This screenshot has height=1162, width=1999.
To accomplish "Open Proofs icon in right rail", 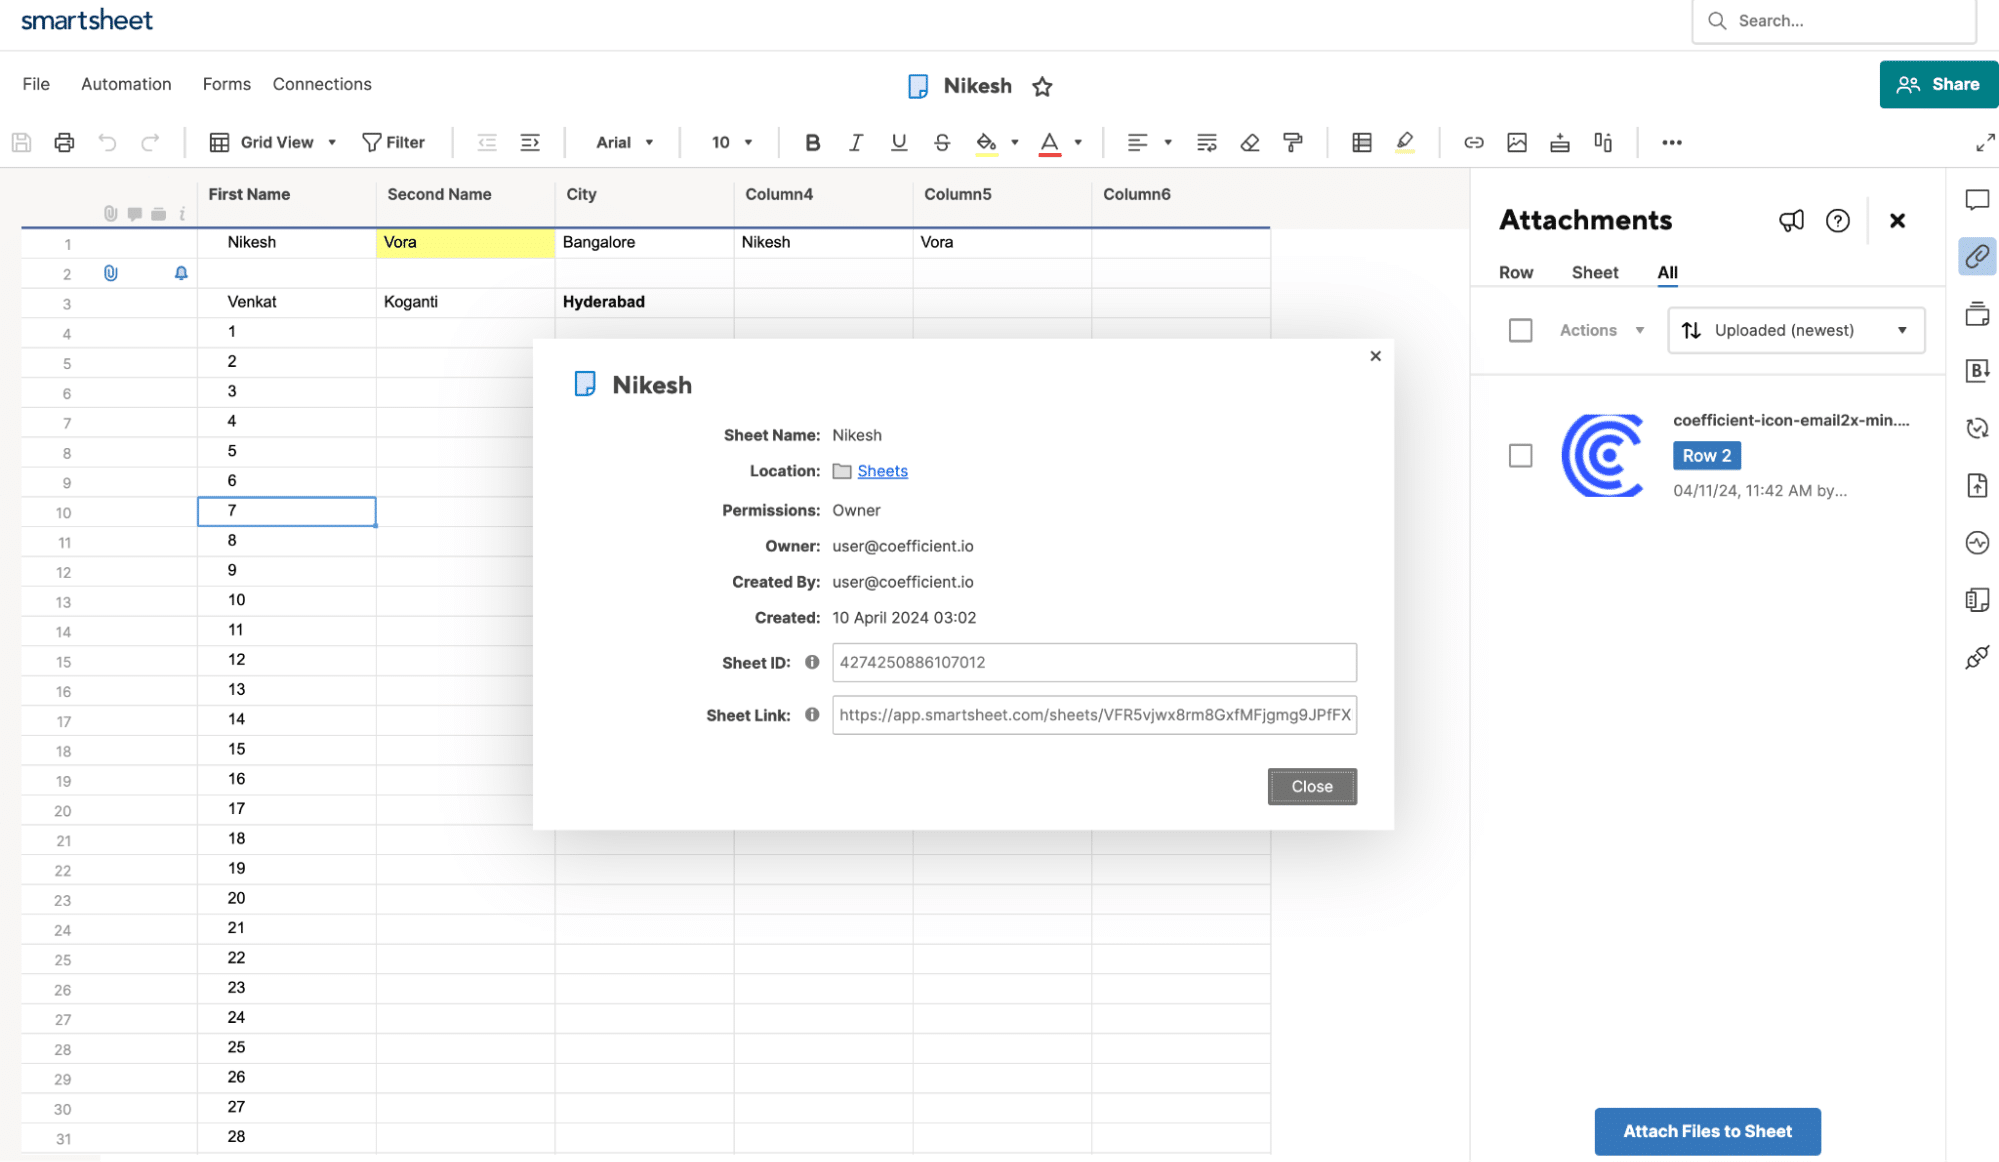I will coord(1977,314).
